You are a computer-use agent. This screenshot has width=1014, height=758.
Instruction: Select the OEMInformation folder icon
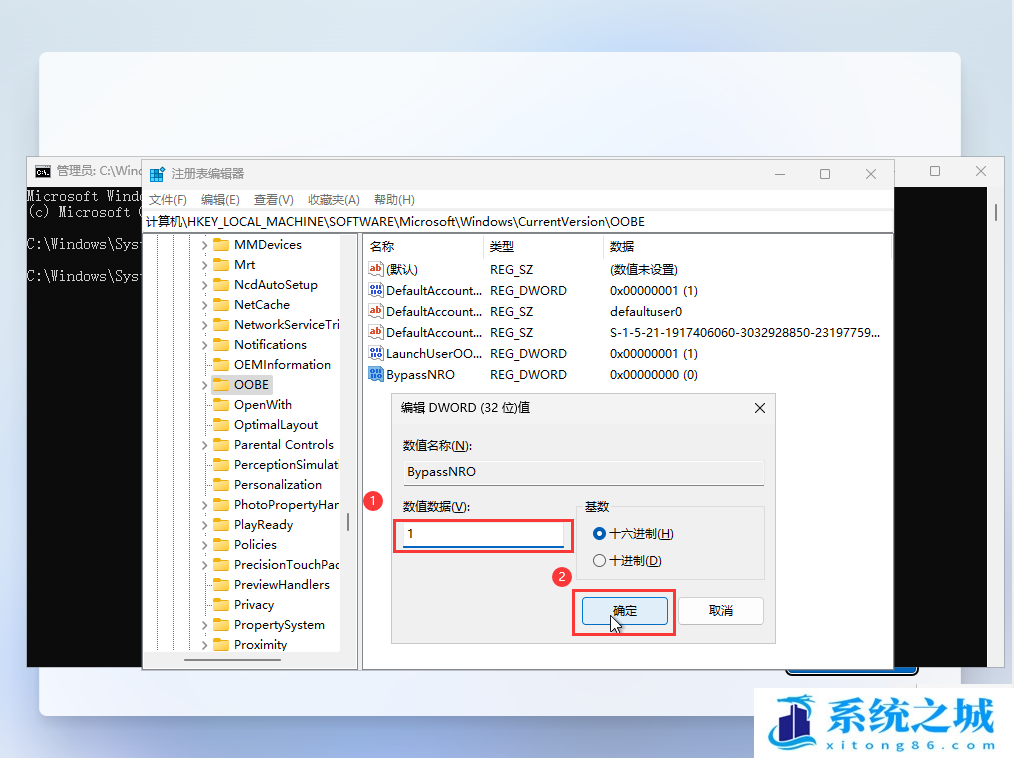(221, 365)
